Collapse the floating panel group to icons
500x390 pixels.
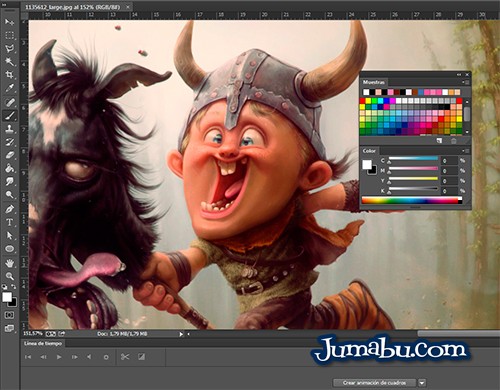459,74
